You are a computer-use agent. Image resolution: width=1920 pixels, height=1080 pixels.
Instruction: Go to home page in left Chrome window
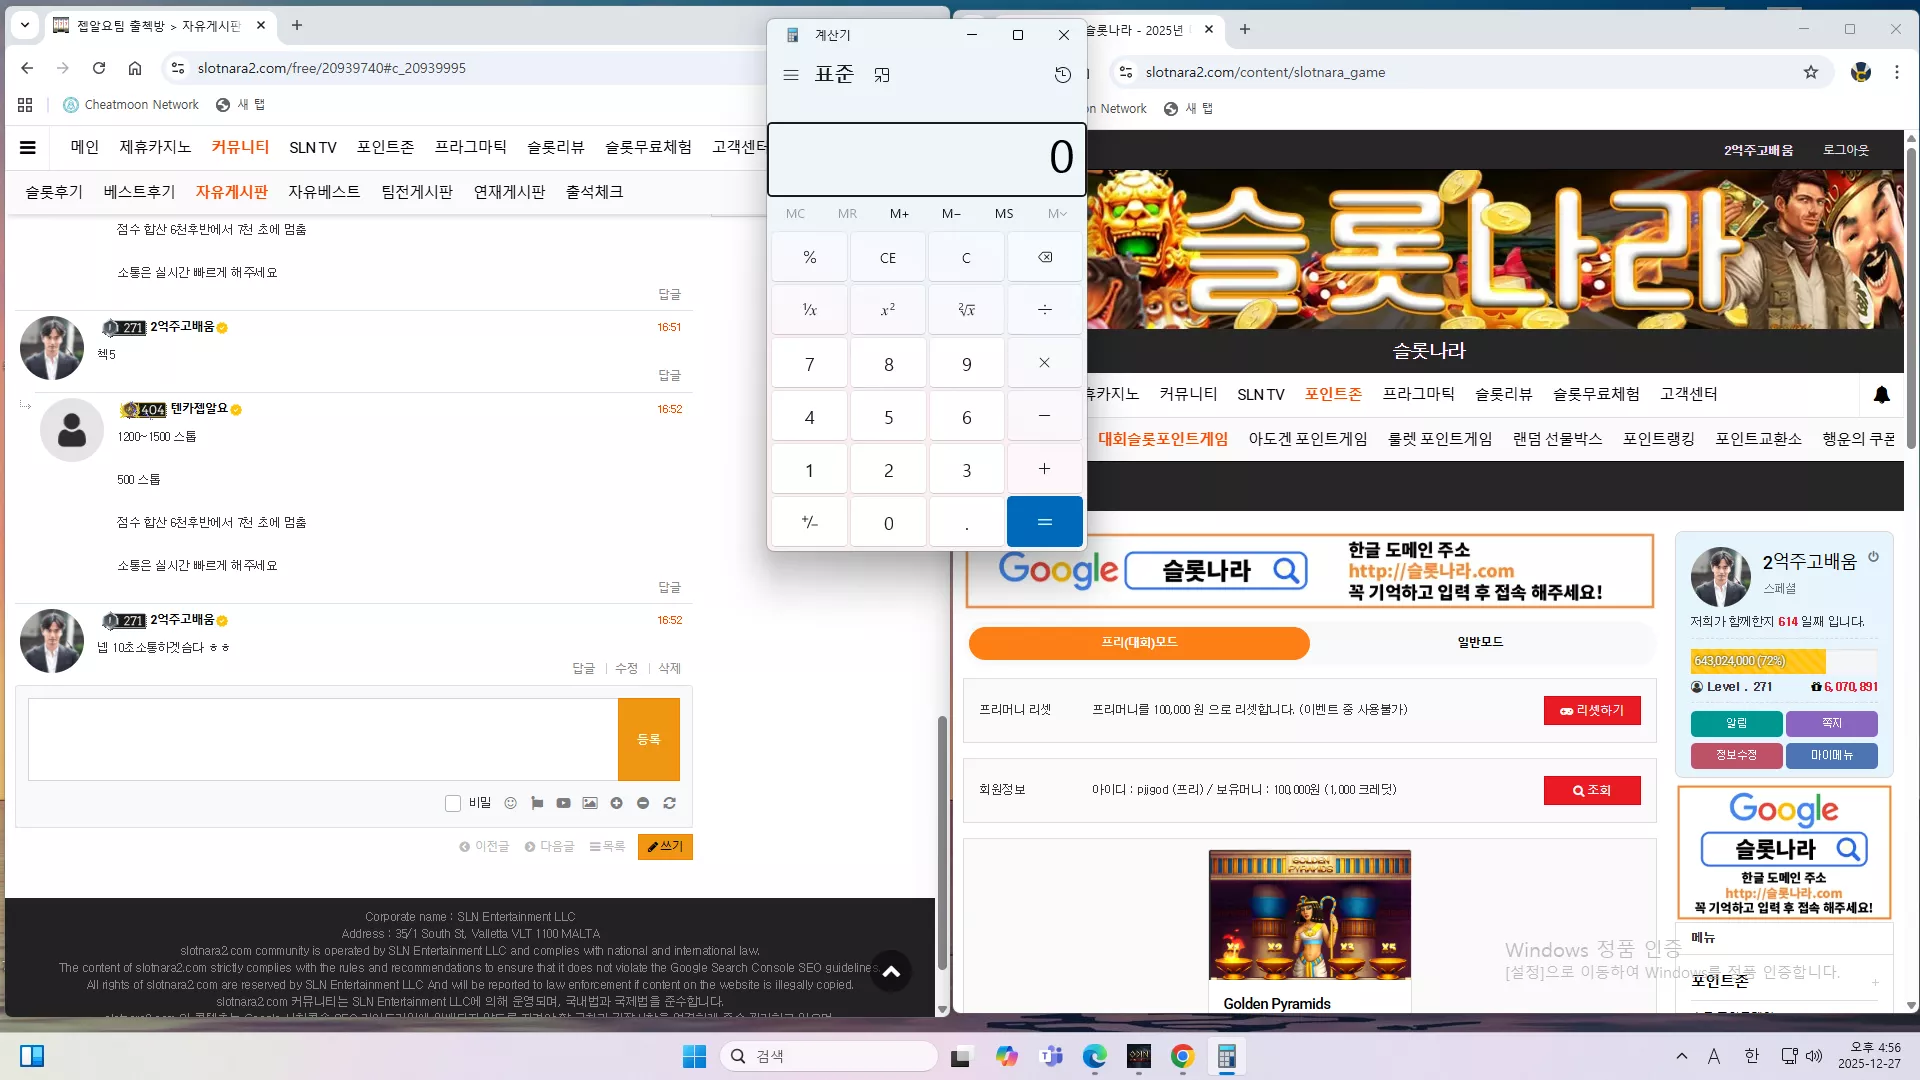point(135,68)
